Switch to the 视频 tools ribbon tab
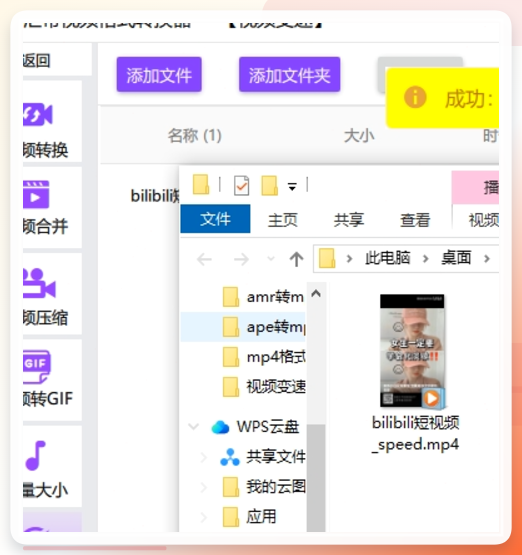This screenshot has width=522, height=555. click(x=484, y=220)
